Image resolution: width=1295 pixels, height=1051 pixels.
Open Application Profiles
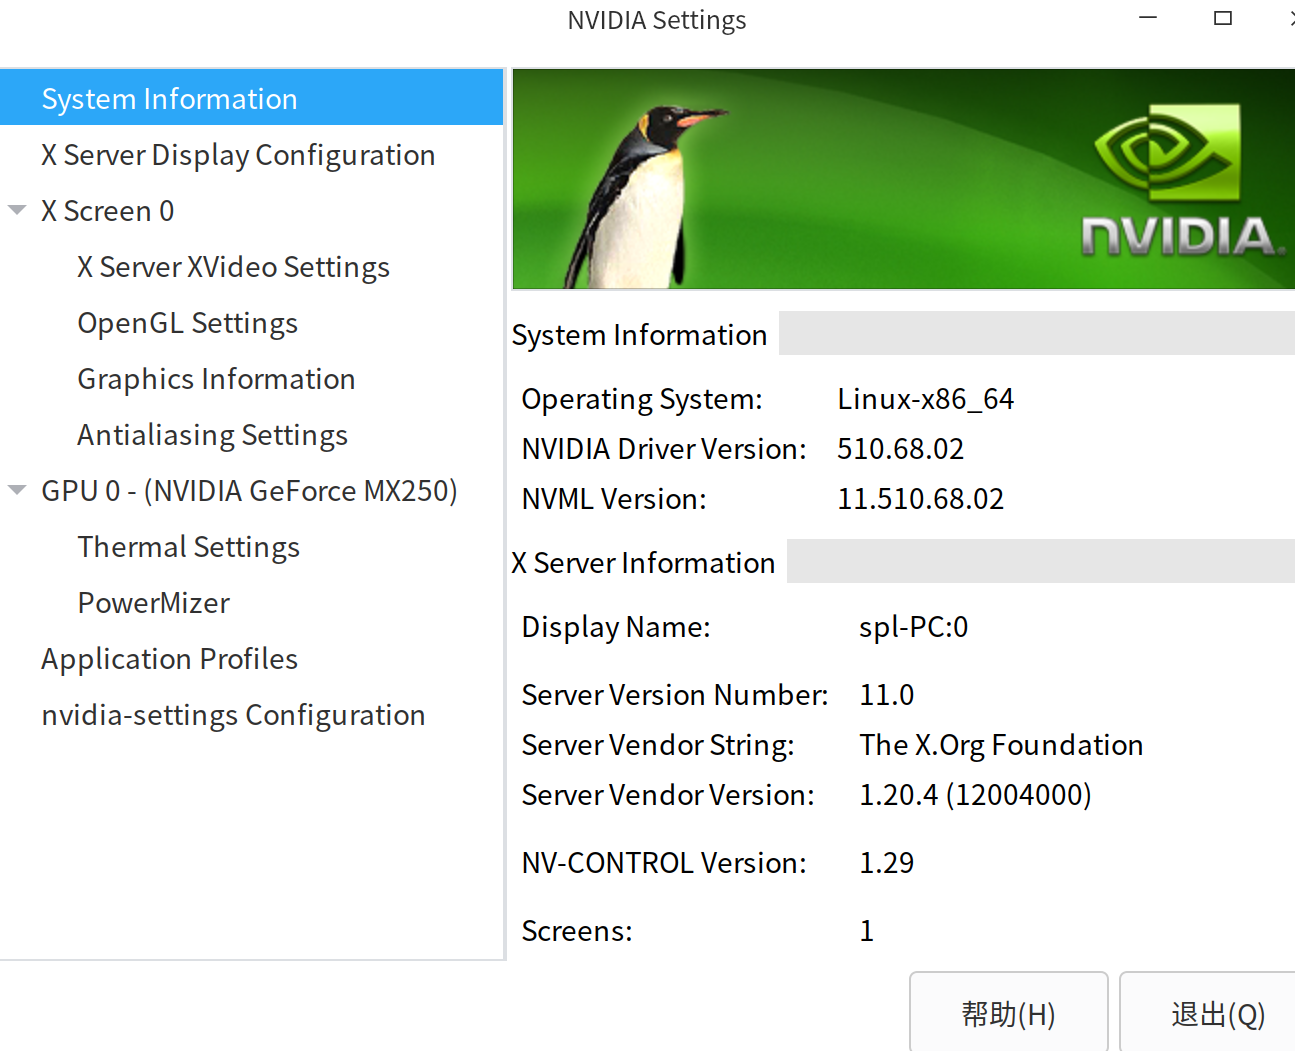169,659
